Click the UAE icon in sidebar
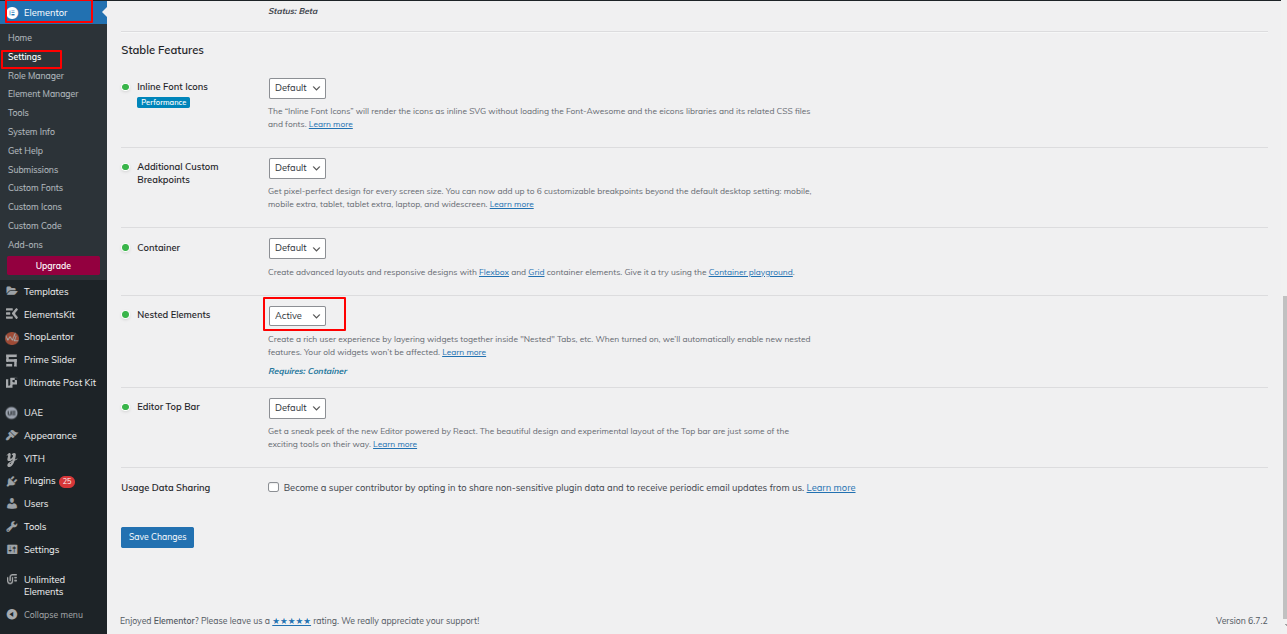This screenshot has width=1287, height=634. tap(12, 412)
